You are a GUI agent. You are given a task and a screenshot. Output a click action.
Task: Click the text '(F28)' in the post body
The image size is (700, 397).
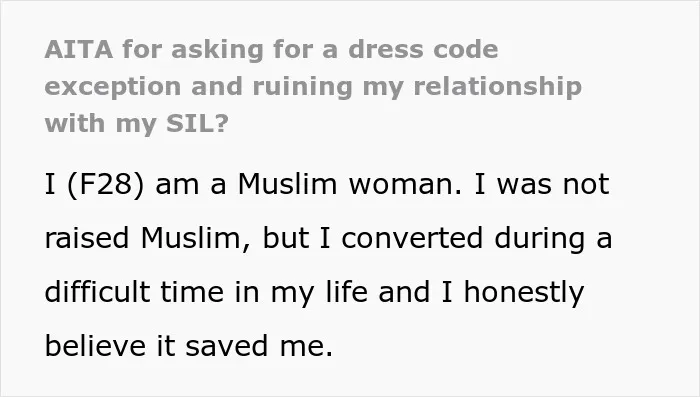pos(105,184)
